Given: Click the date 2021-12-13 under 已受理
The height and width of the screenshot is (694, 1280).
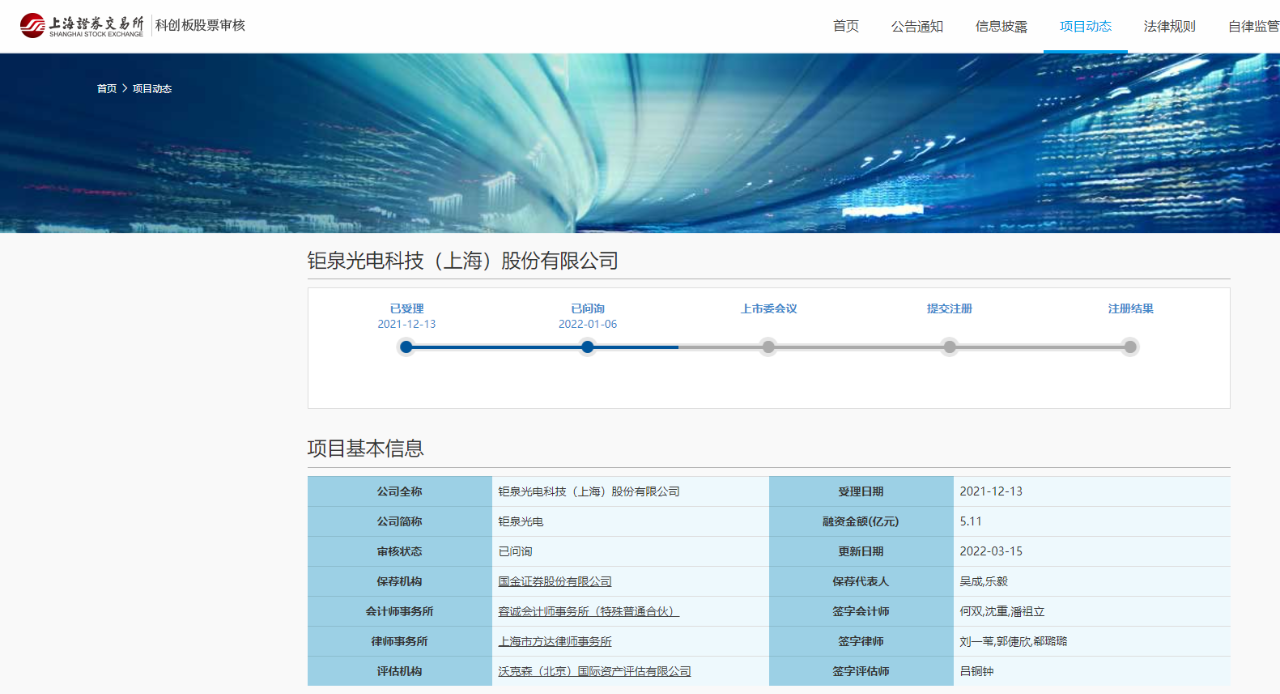Looking at the screenshot, I should click(x=407, y=324).
